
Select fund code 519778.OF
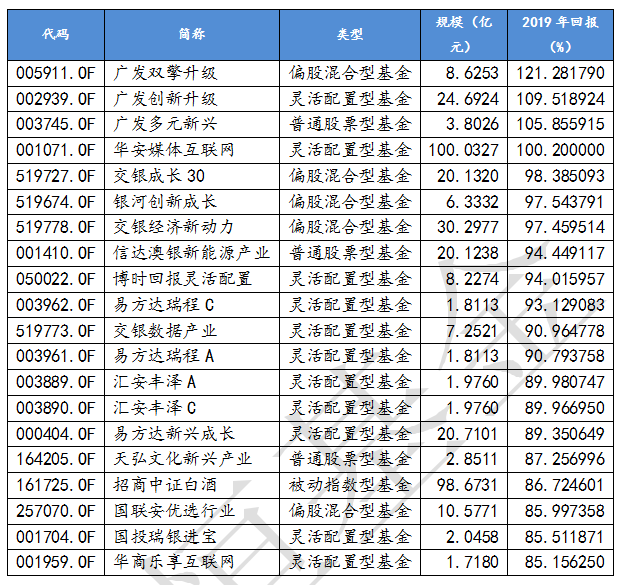(x=56, y=227)
